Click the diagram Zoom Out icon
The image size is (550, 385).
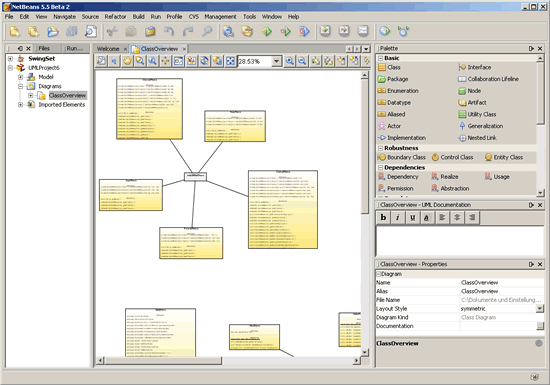pyautogui.click(x=302, y=61)
